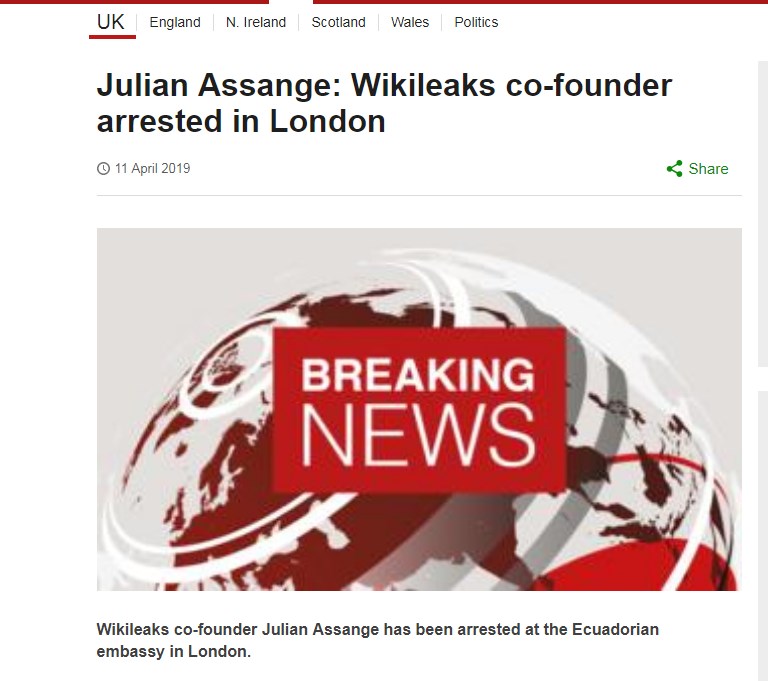Select the 11 April 2019 date stamp
Image resolution: width=768 pixels, height=681 pixels.
pyautogui.click(x=152, y=169)
